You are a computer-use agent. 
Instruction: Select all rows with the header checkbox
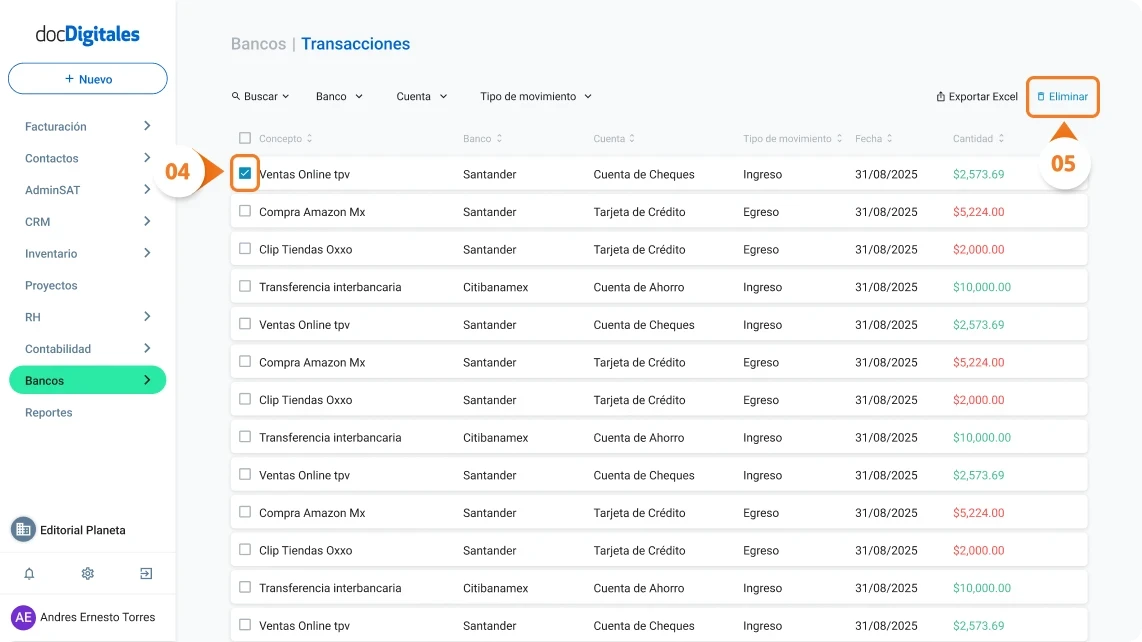[x=244, y=138]
